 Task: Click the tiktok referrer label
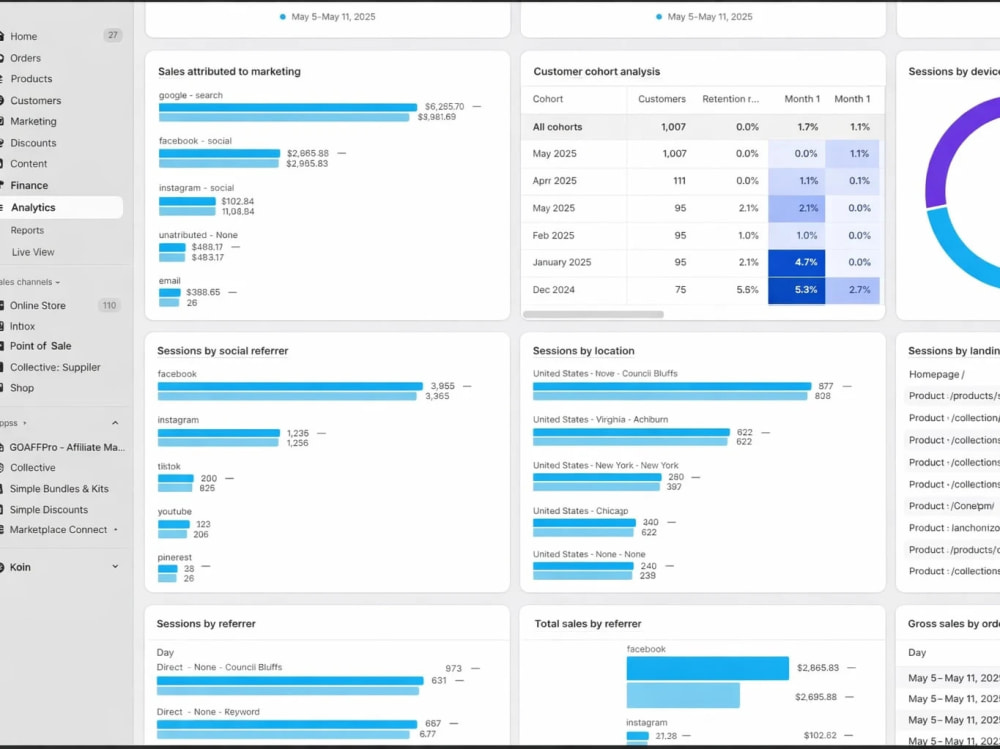169,466
